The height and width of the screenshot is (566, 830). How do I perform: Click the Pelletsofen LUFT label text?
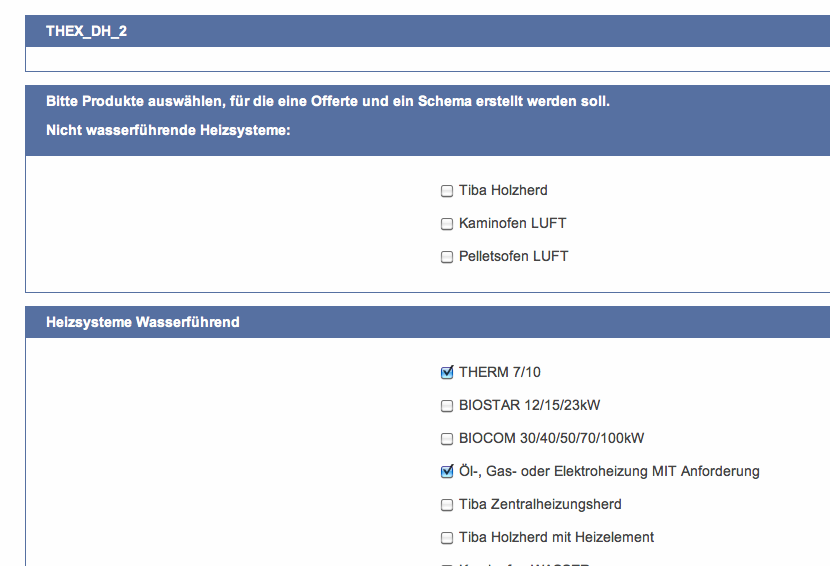click(x=513, y=256)
